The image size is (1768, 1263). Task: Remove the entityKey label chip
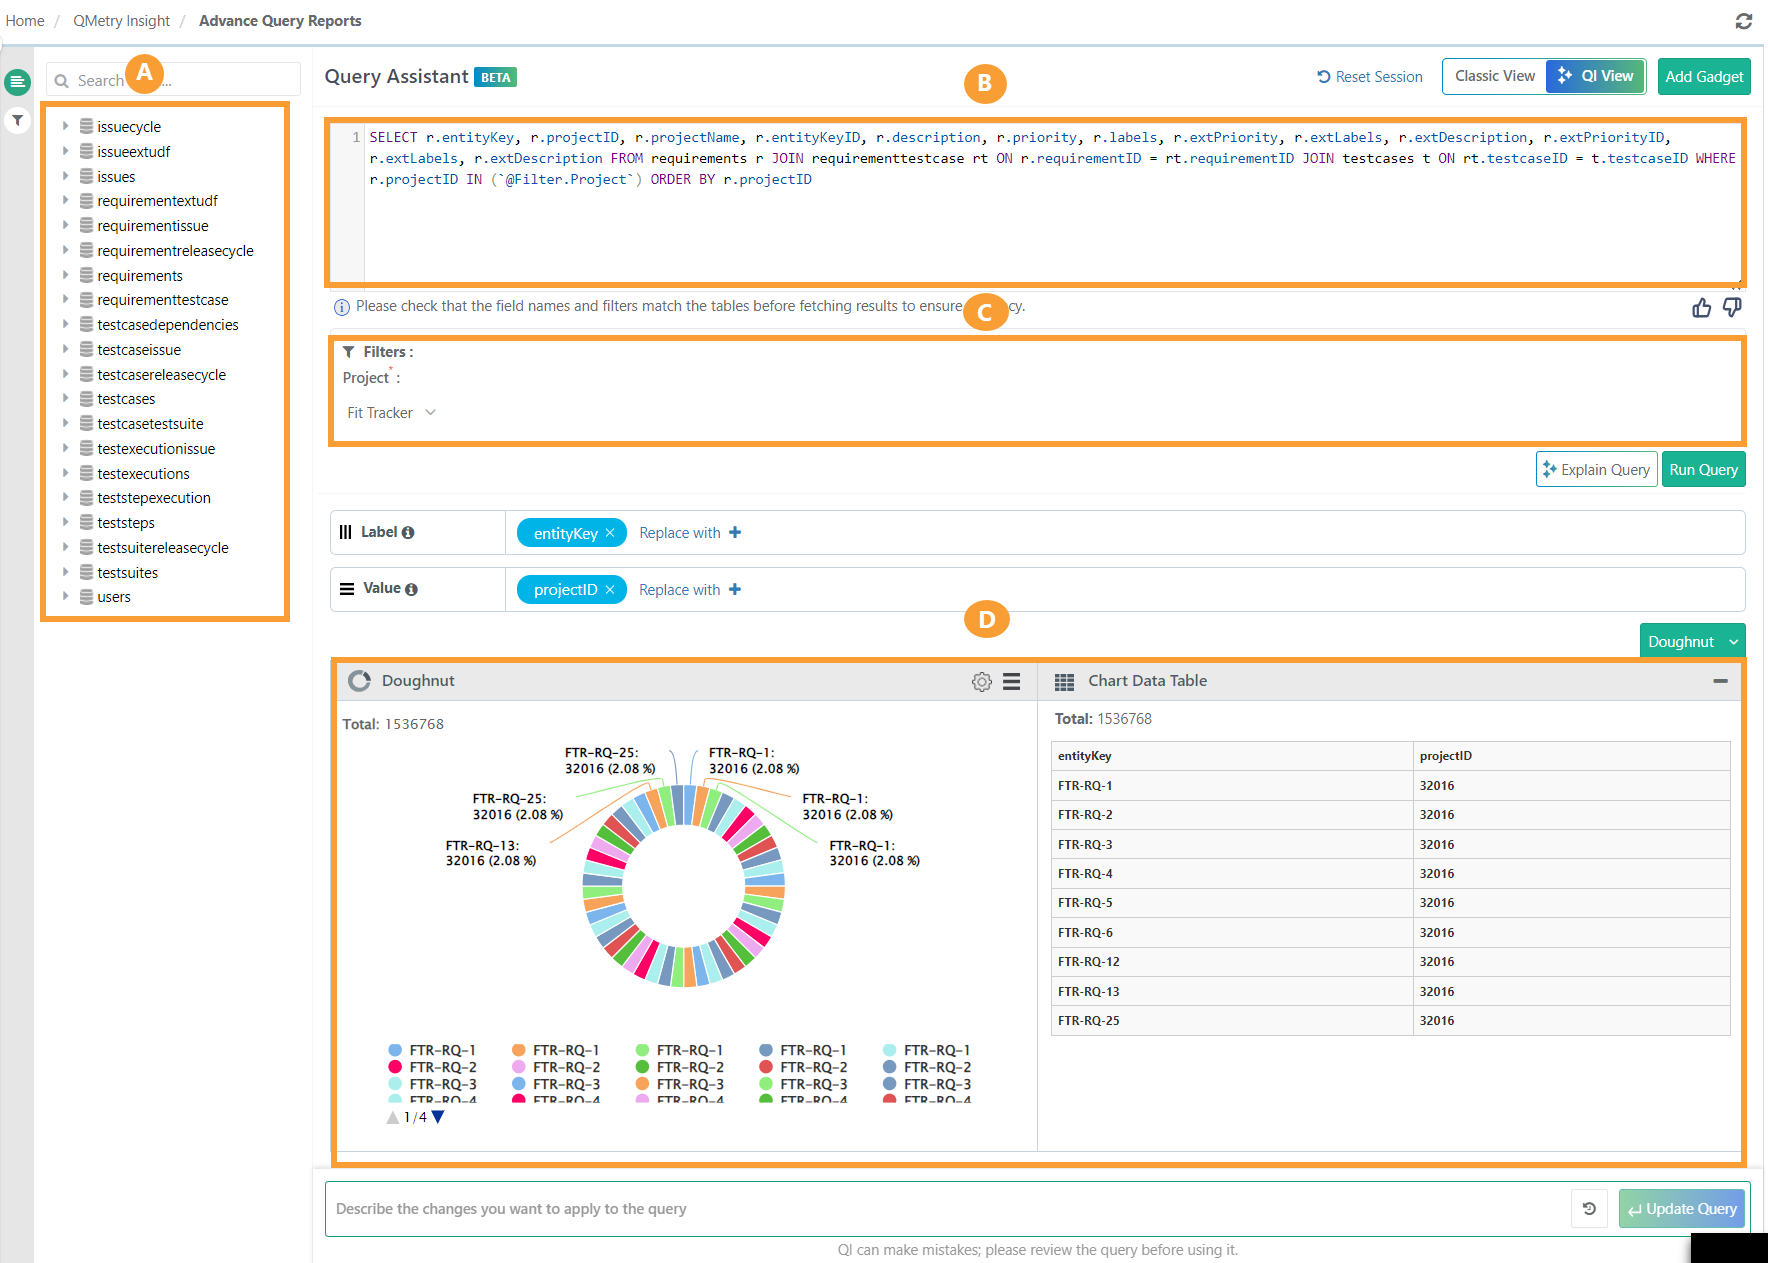(x=610, y=533)
